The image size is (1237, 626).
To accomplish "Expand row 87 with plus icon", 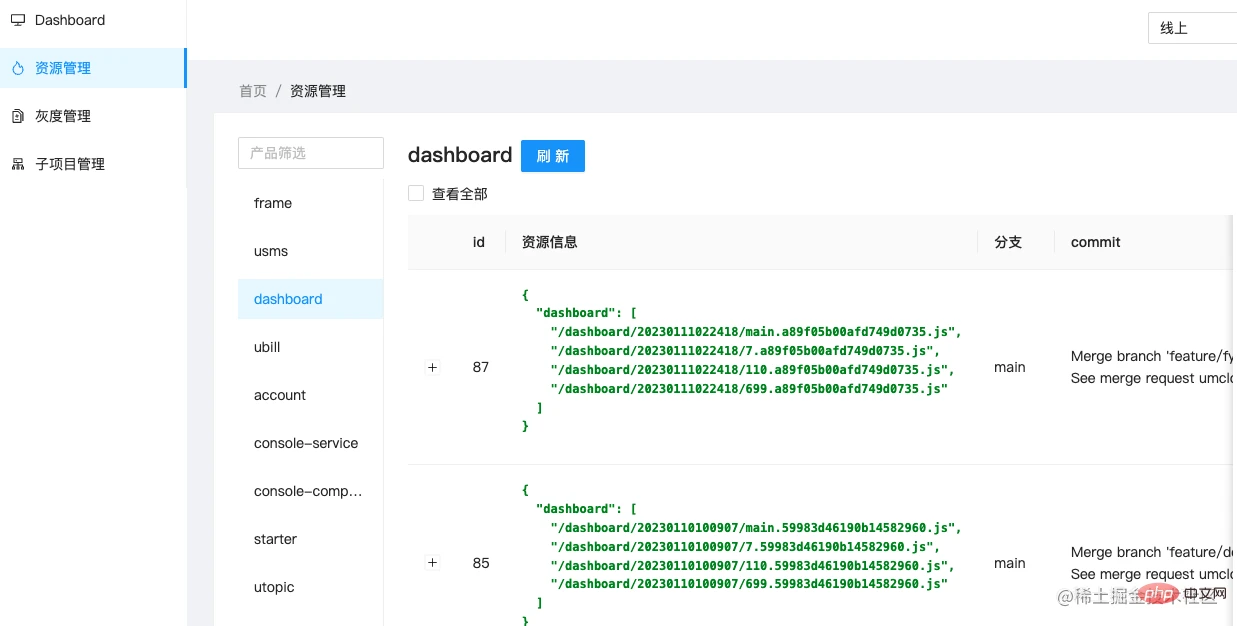I will [x=432, y=367].
